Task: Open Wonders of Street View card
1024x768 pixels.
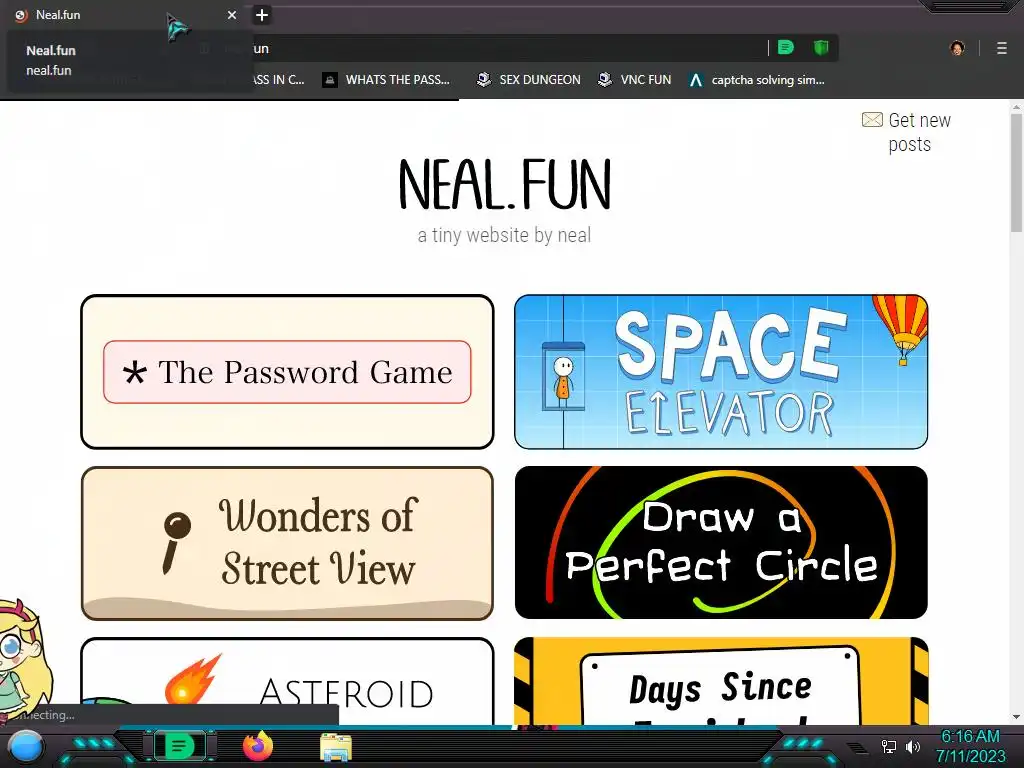Action: [287, 543]
